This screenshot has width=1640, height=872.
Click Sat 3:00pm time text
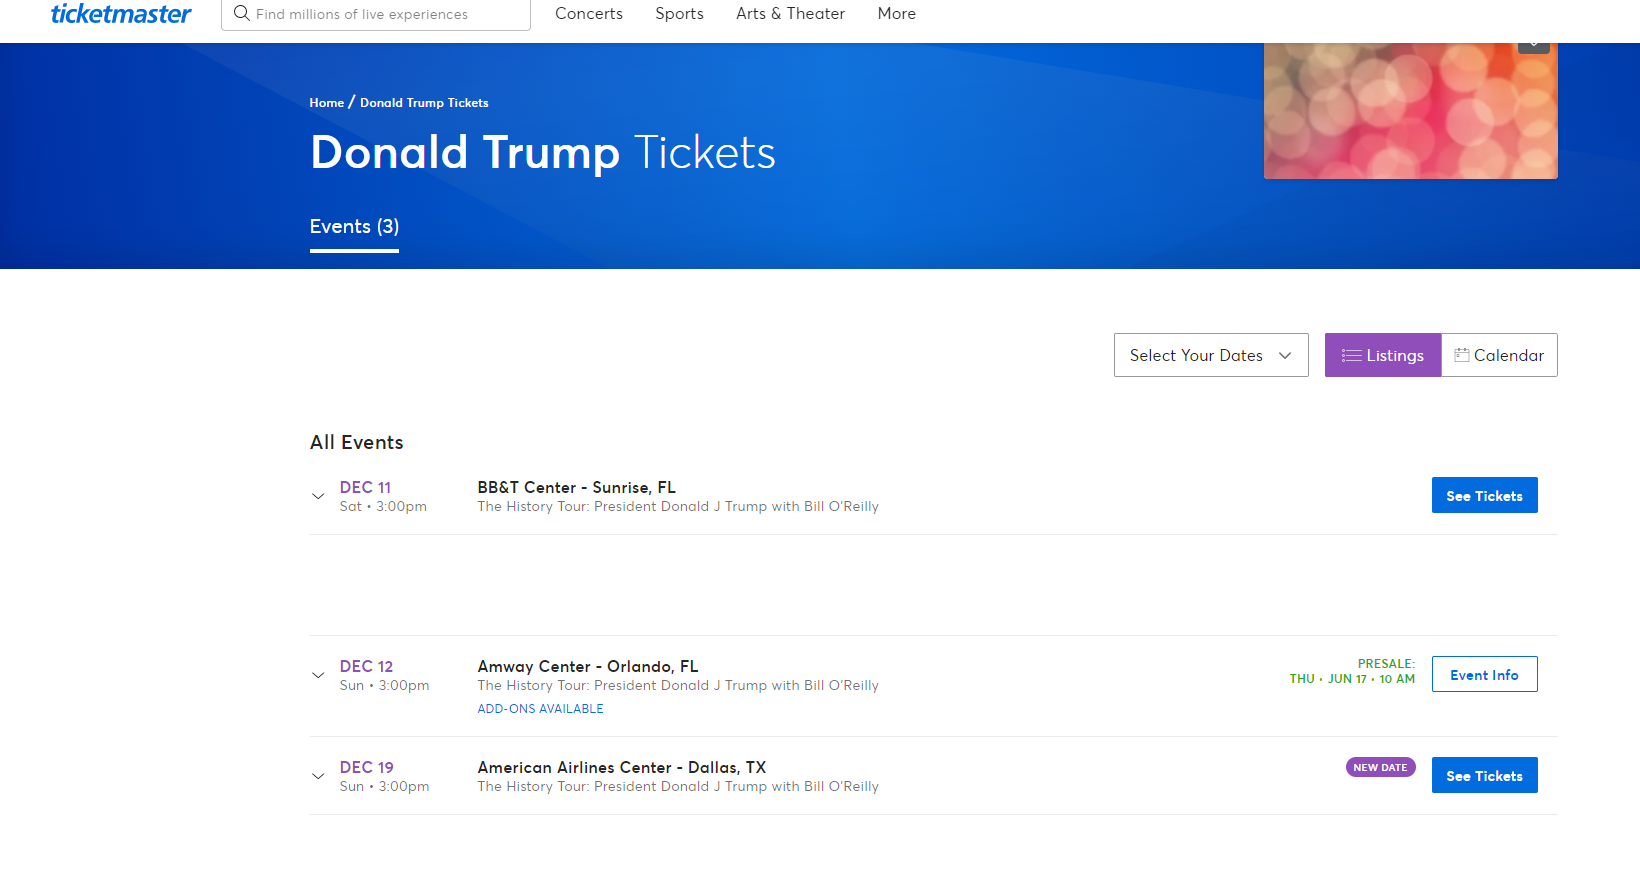tap(383, 507)
